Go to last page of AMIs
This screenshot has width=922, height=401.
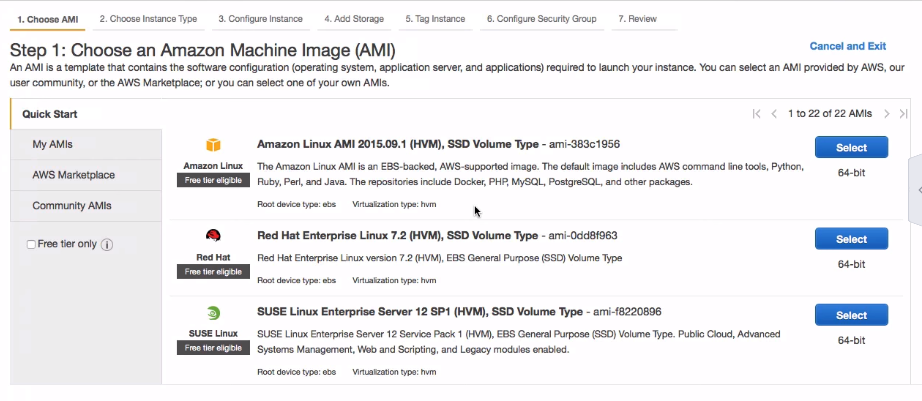[x=904, y=113]
